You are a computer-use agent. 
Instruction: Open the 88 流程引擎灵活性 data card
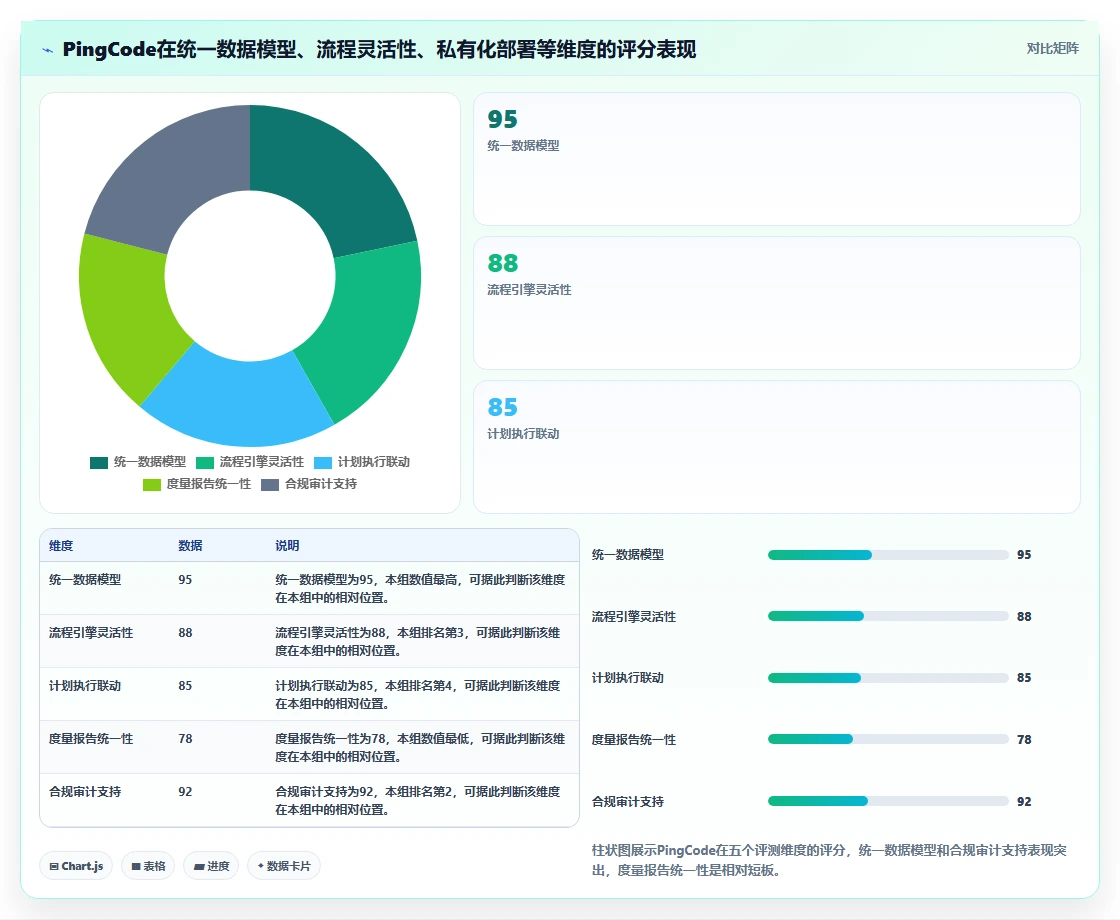(776, 303)
